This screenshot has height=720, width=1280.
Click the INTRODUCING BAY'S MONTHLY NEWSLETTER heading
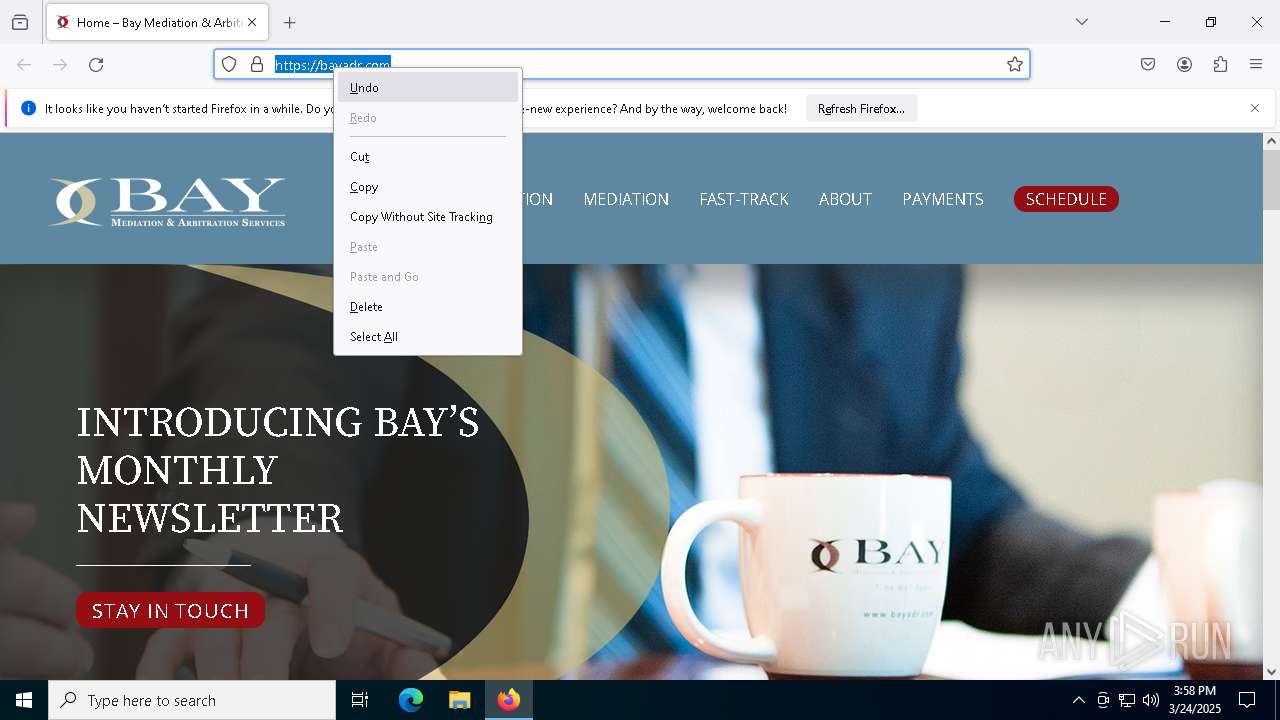[x=278, y=470]
